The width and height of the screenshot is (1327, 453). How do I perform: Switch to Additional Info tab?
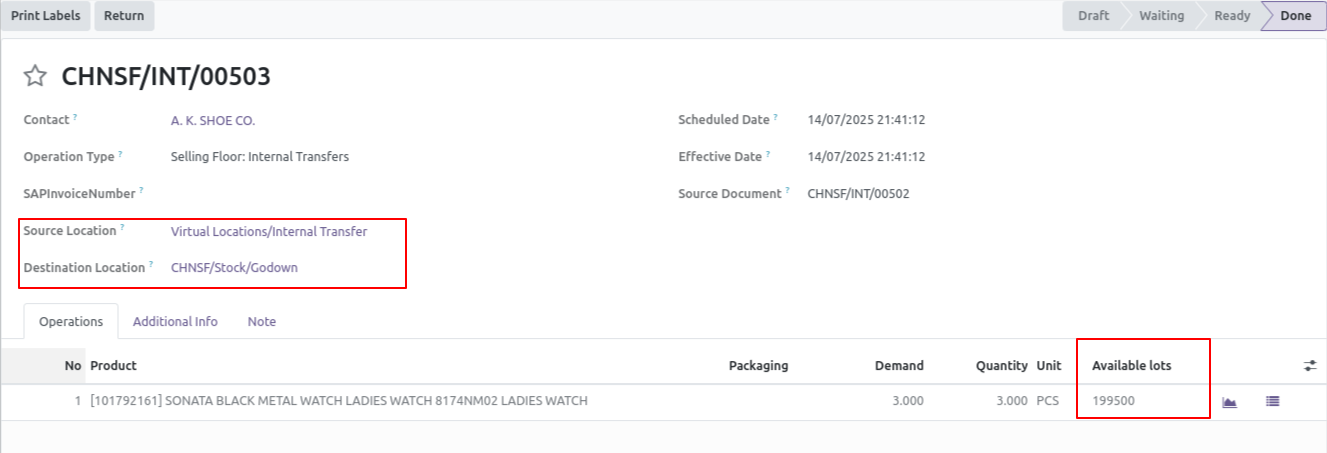coord(175,322)
